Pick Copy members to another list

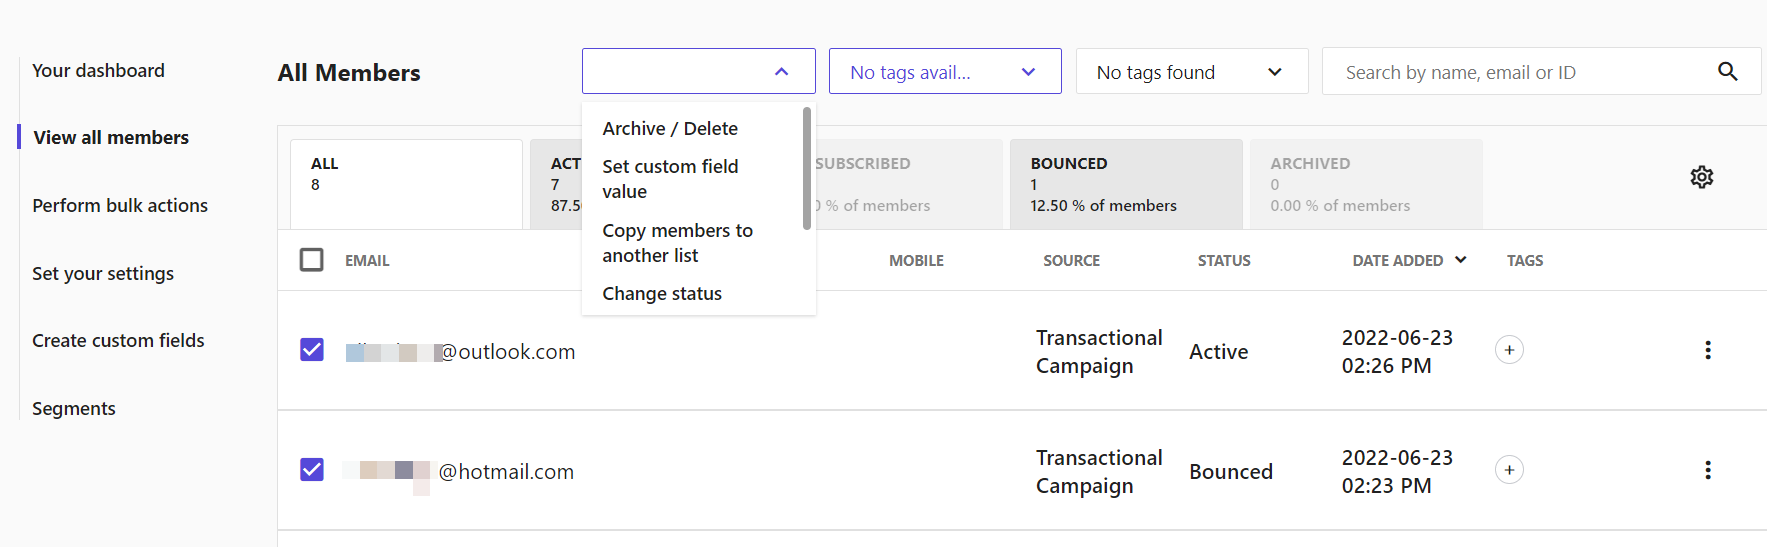point(677,243)
